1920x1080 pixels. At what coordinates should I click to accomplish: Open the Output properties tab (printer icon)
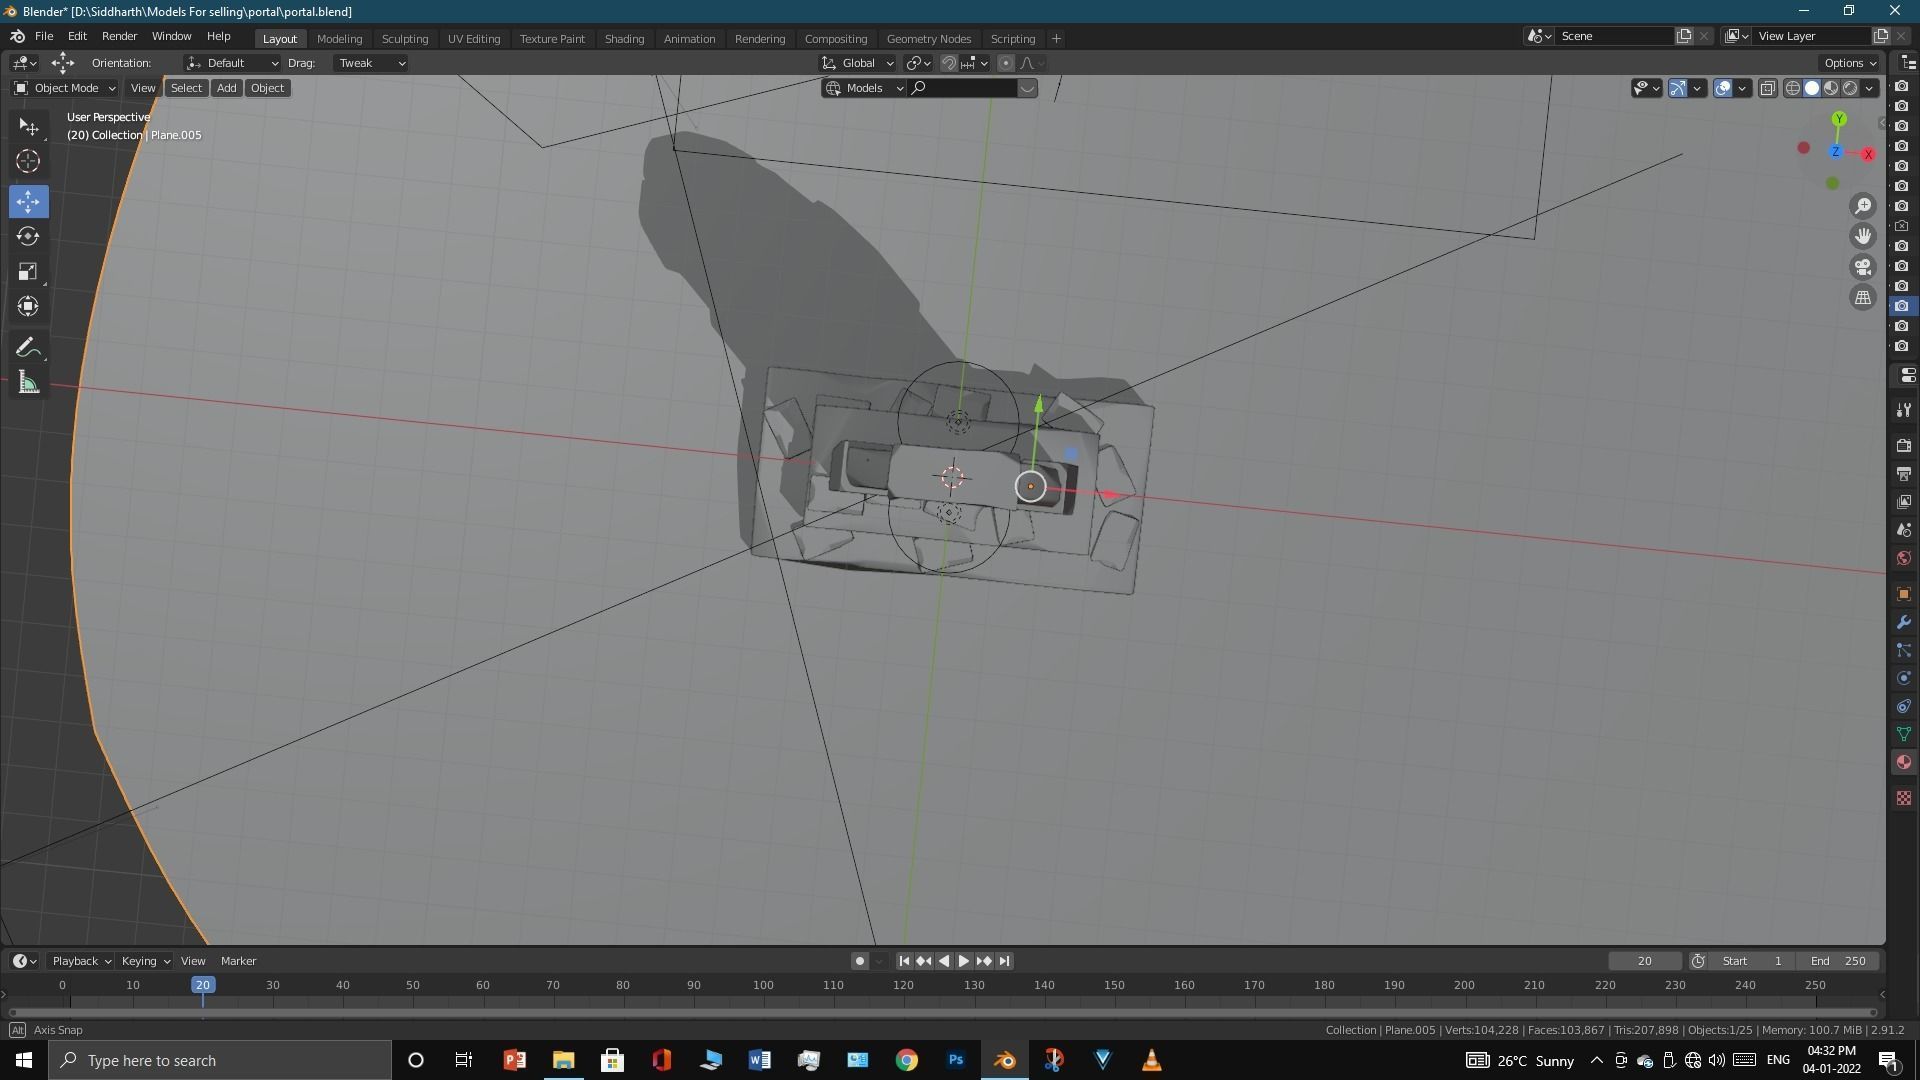coord(1904,473)
